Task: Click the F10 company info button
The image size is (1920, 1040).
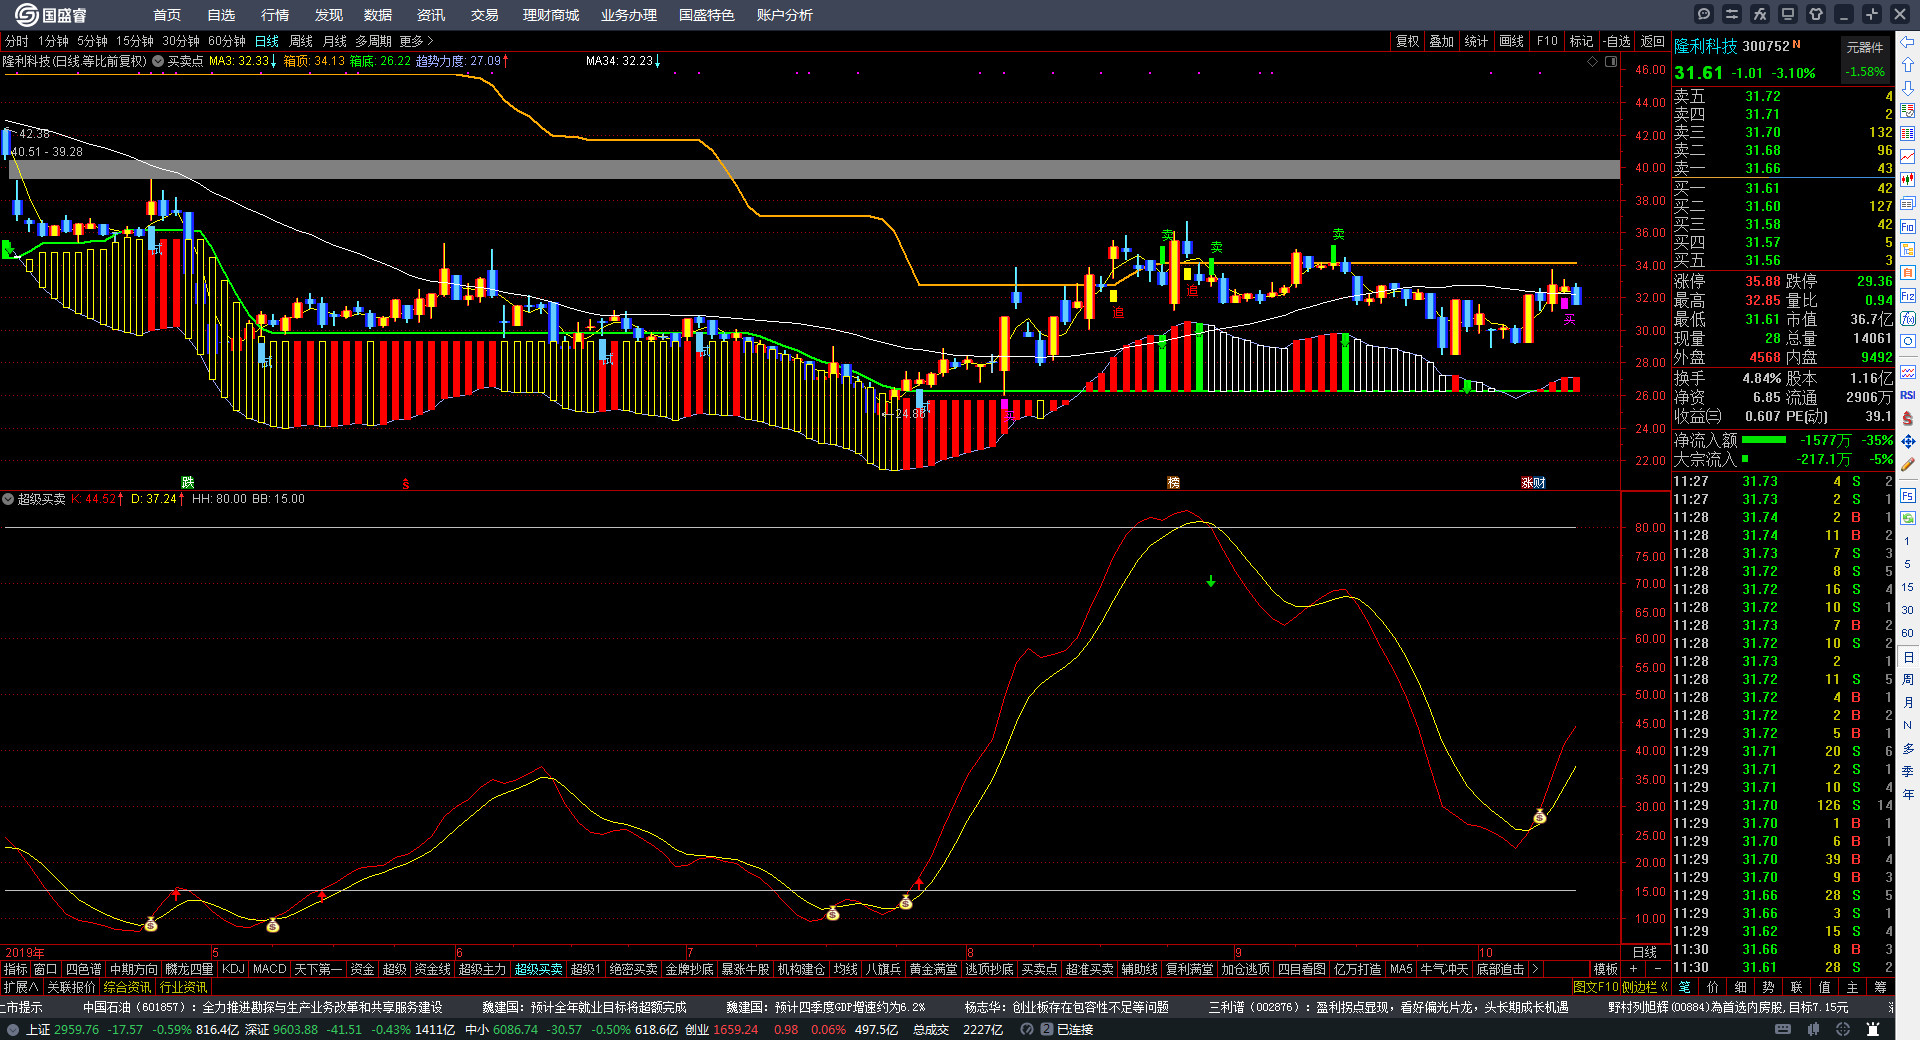Action: coord(1547,41)
